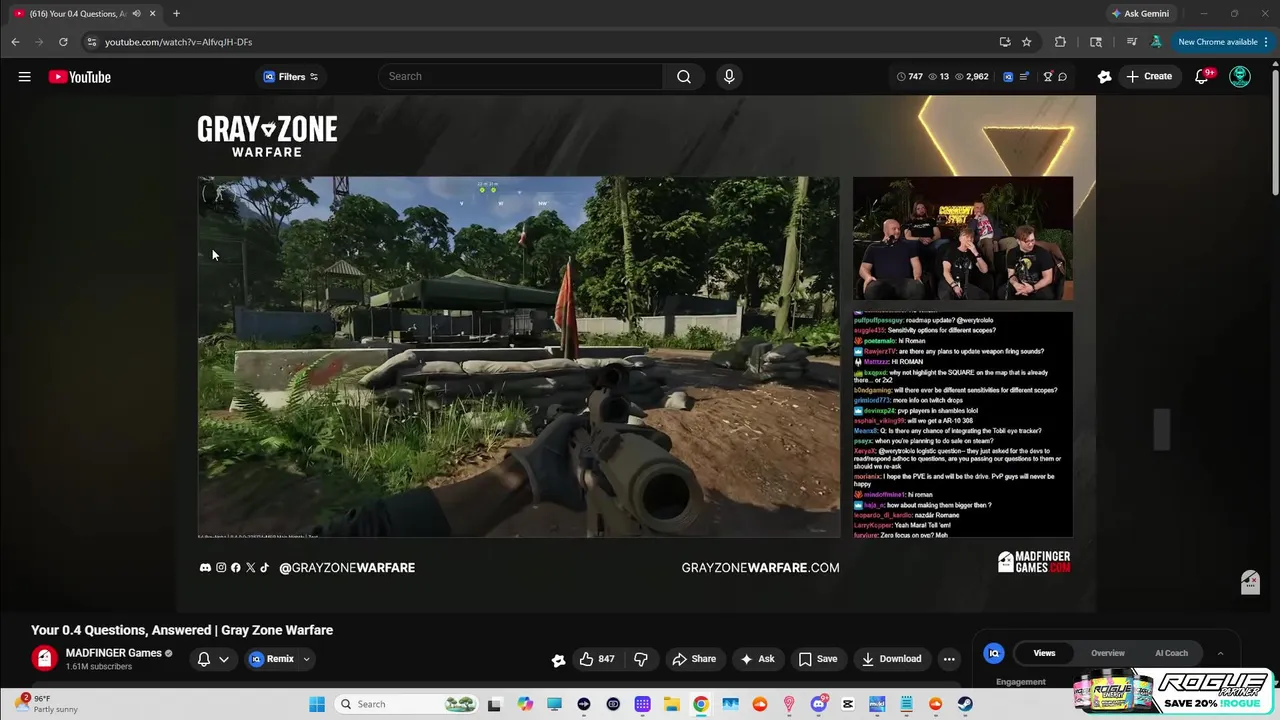Toggle notification bell for MADFINGER Games
Viewport: 1280px width, 720px height.
tap(204, 659)
